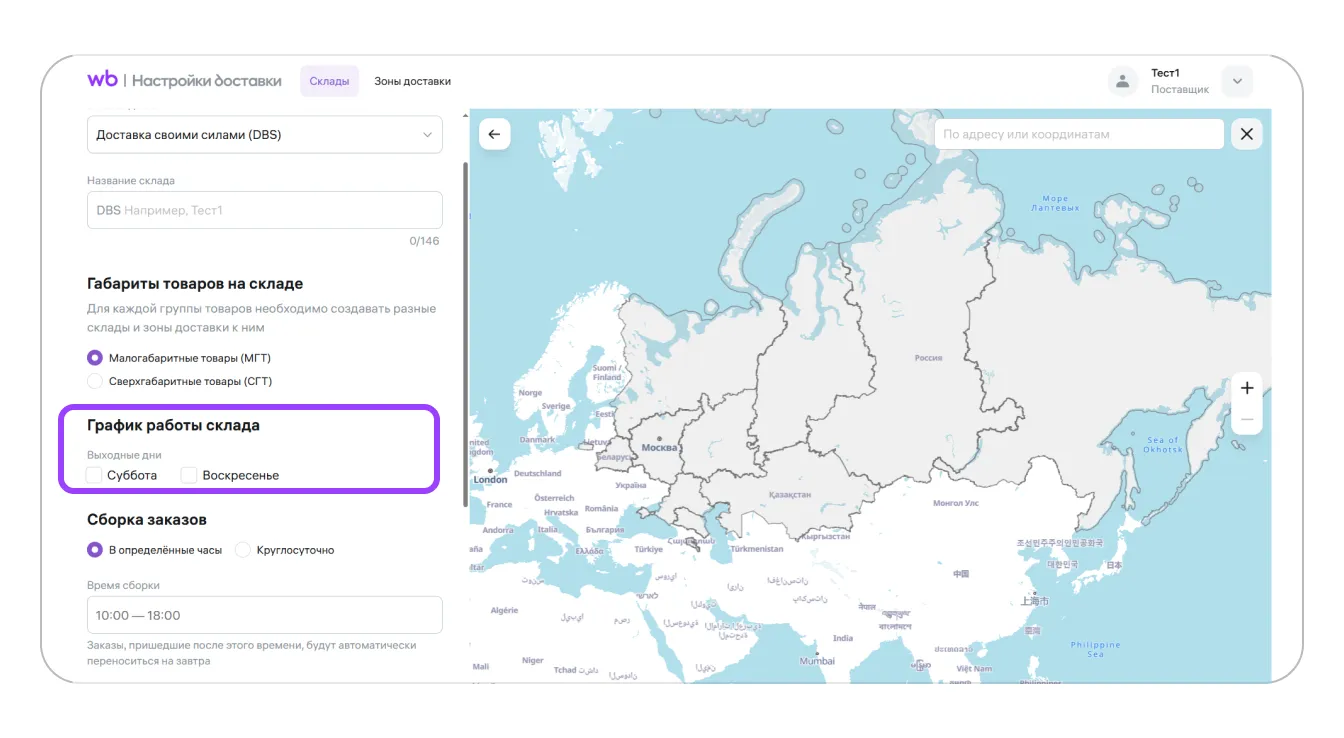This screenshot has height=738, width=1344.
Task: Close the map with the X icon
Action: click(x=1246, y=134)
